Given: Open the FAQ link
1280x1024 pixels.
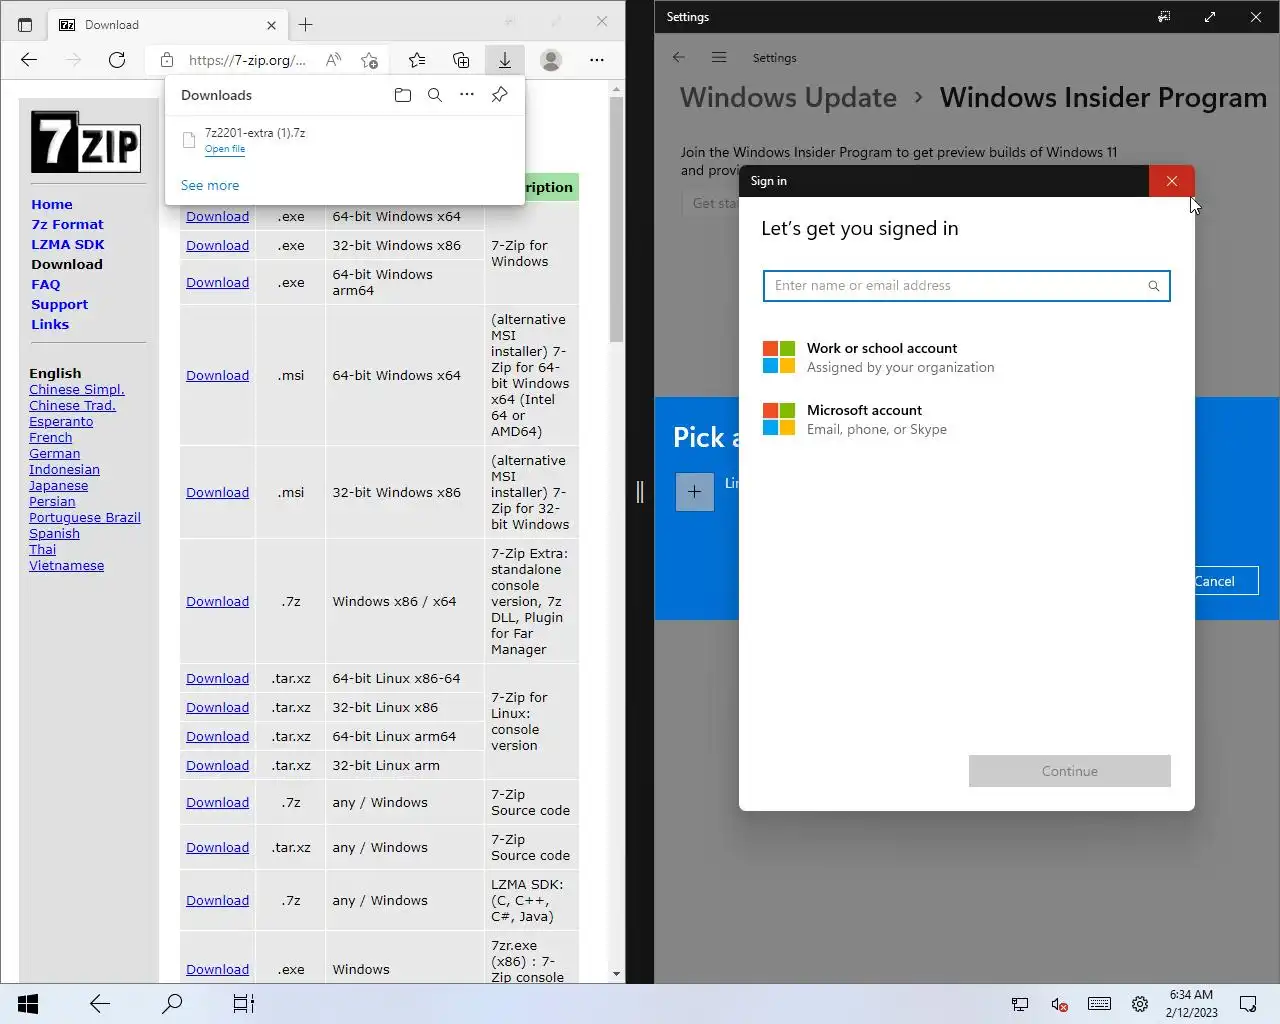Looking at the screenshot, I should point(46,284).
